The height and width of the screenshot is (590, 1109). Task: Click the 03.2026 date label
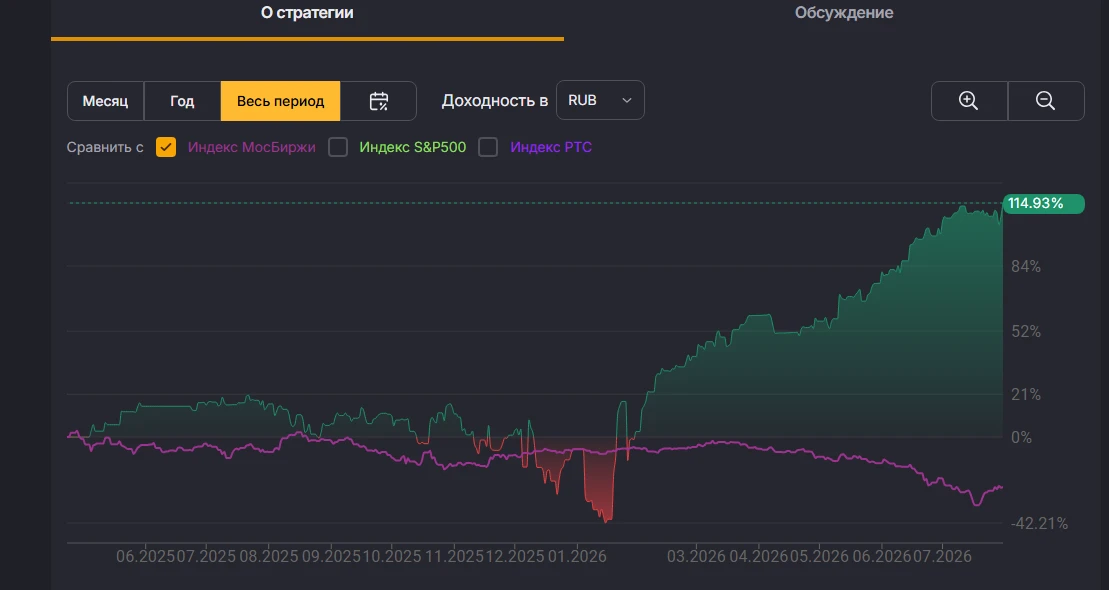coord(696,557)
